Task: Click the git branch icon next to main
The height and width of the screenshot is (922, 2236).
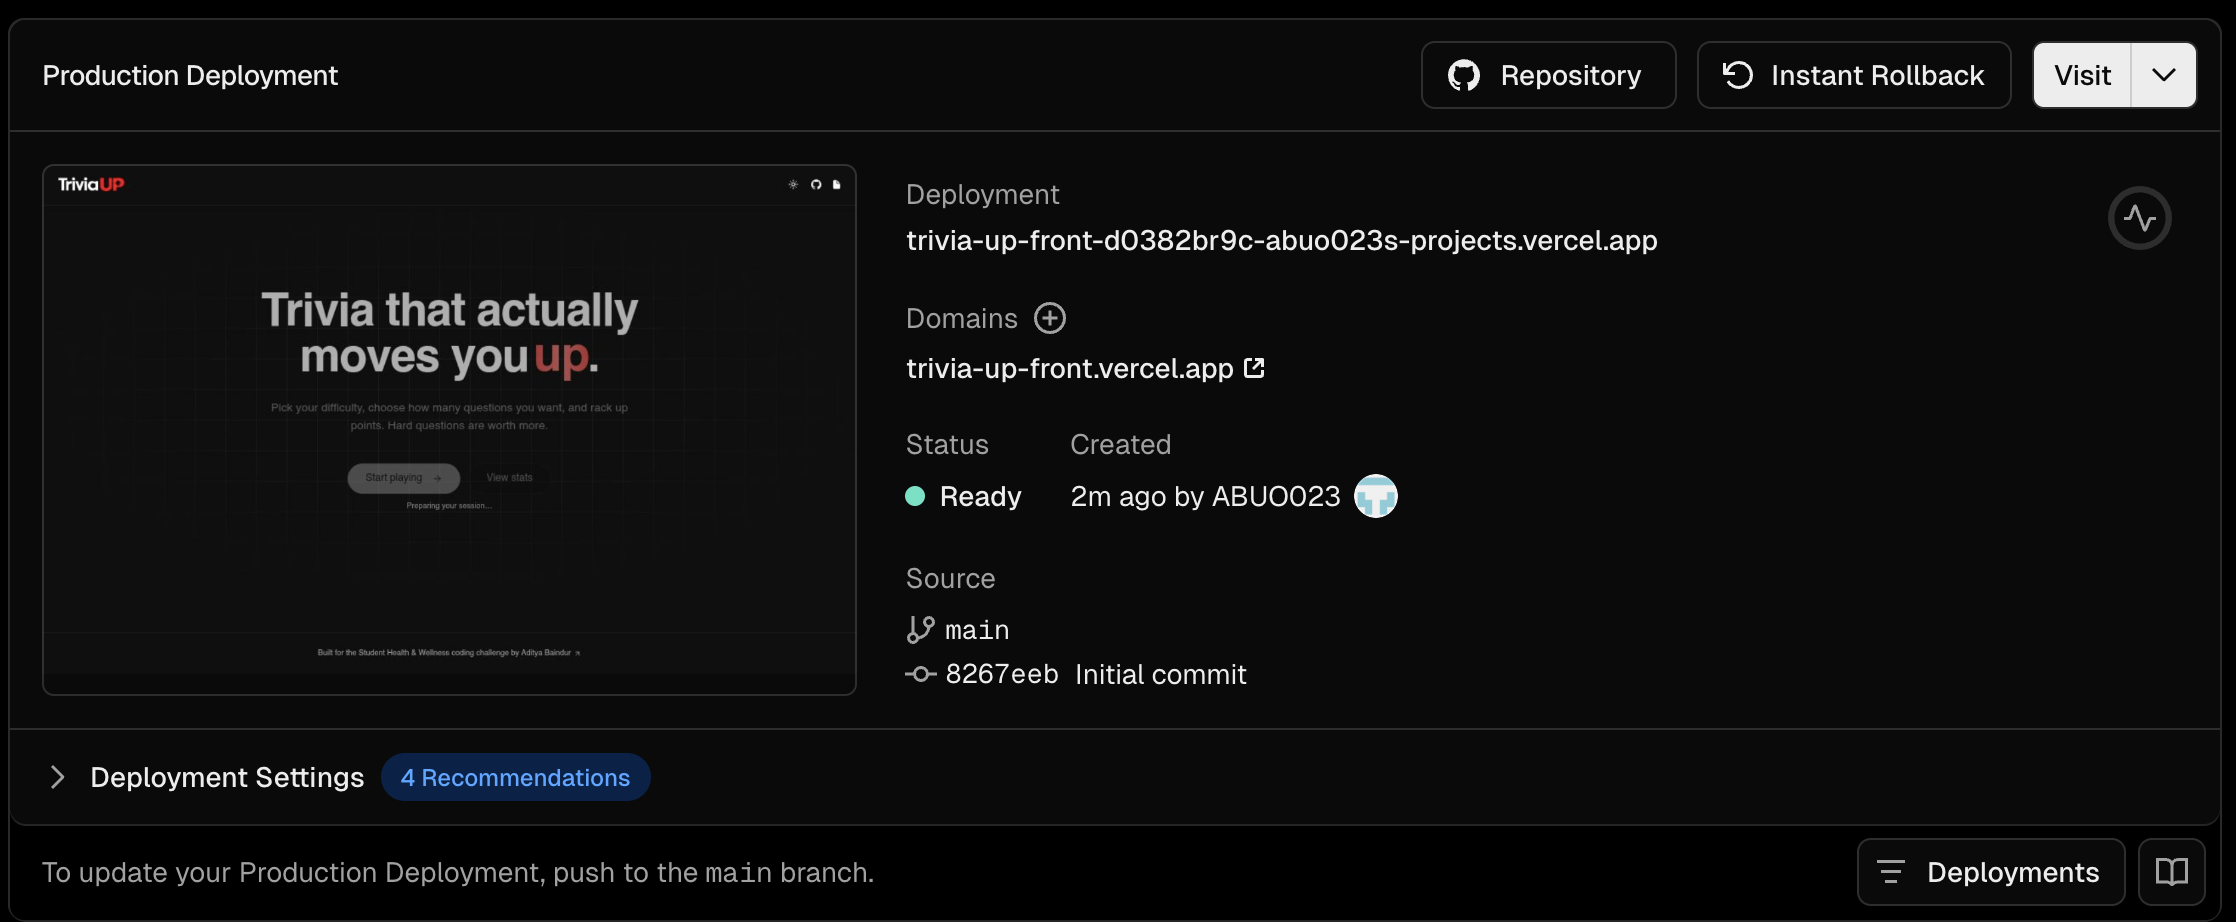Action: [x=920, y=630]
